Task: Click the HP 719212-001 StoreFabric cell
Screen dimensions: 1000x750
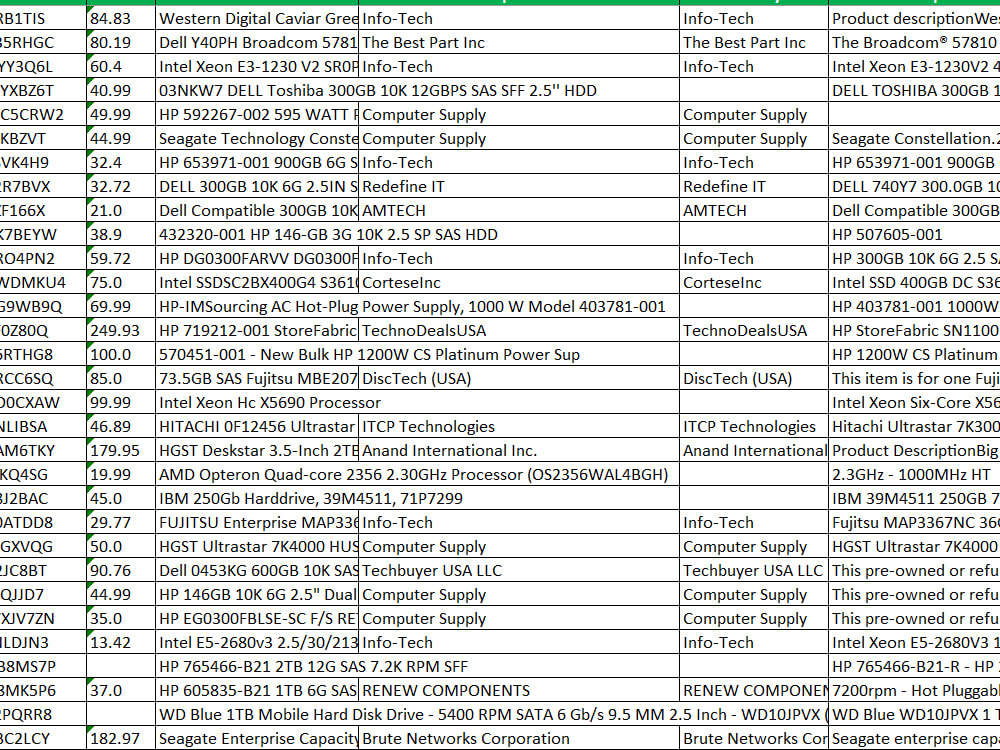Action: coord(257,330)
